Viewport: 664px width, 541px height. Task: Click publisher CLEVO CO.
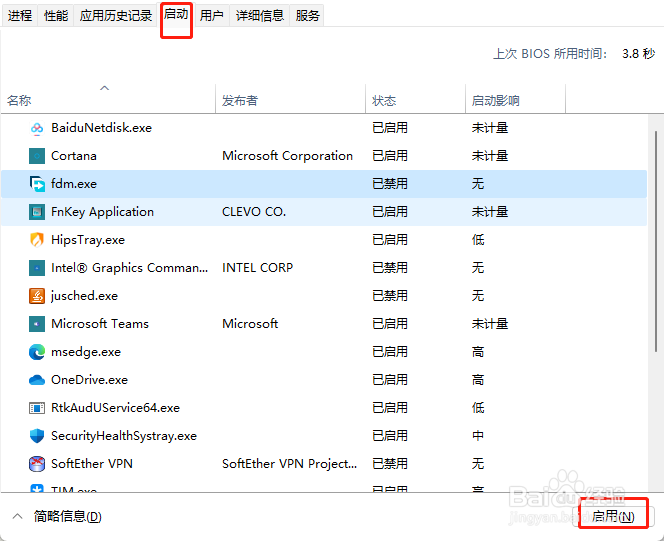coord(254,212)
